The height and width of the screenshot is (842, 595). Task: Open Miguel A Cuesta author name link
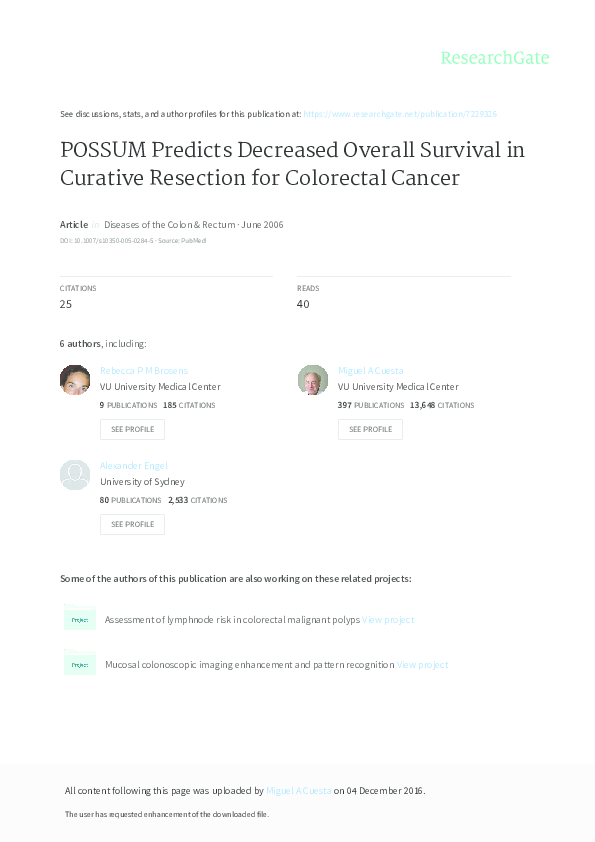(x=371, y=371)
